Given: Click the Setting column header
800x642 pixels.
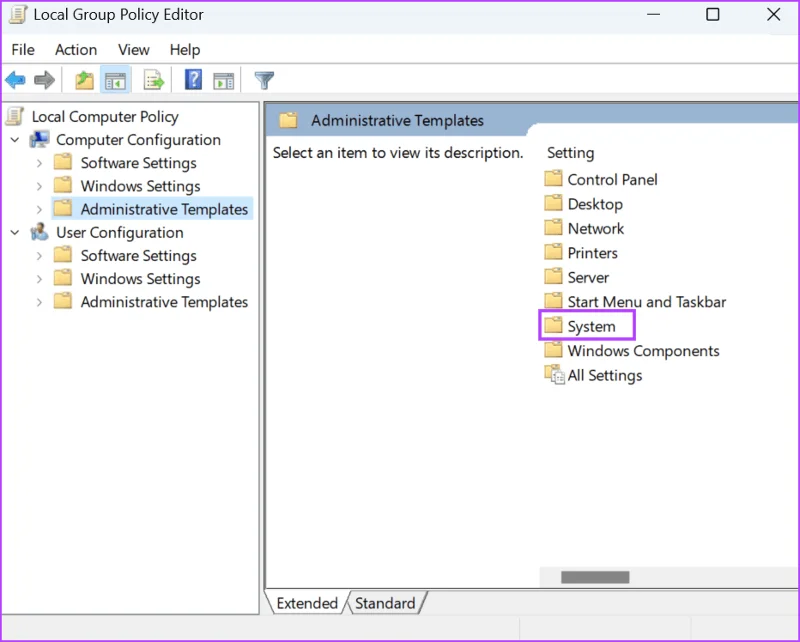Looking at the screenshot, I should [570, 153].
